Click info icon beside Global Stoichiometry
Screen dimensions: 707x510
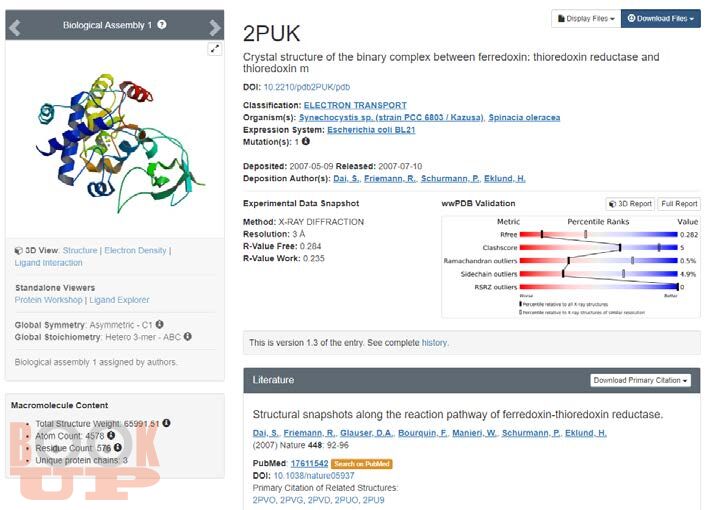click(188, 336)
